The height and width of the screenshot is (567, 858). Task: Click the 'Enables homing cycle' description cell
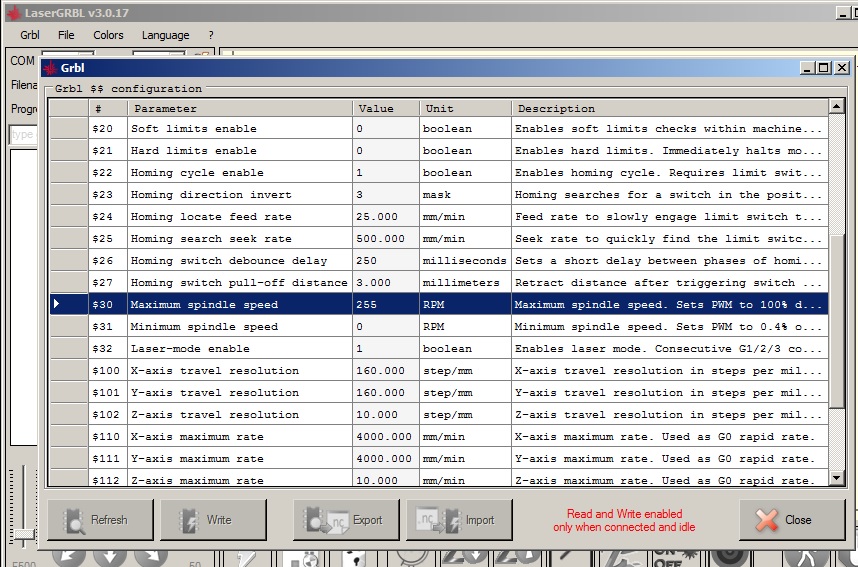[670, 172]
